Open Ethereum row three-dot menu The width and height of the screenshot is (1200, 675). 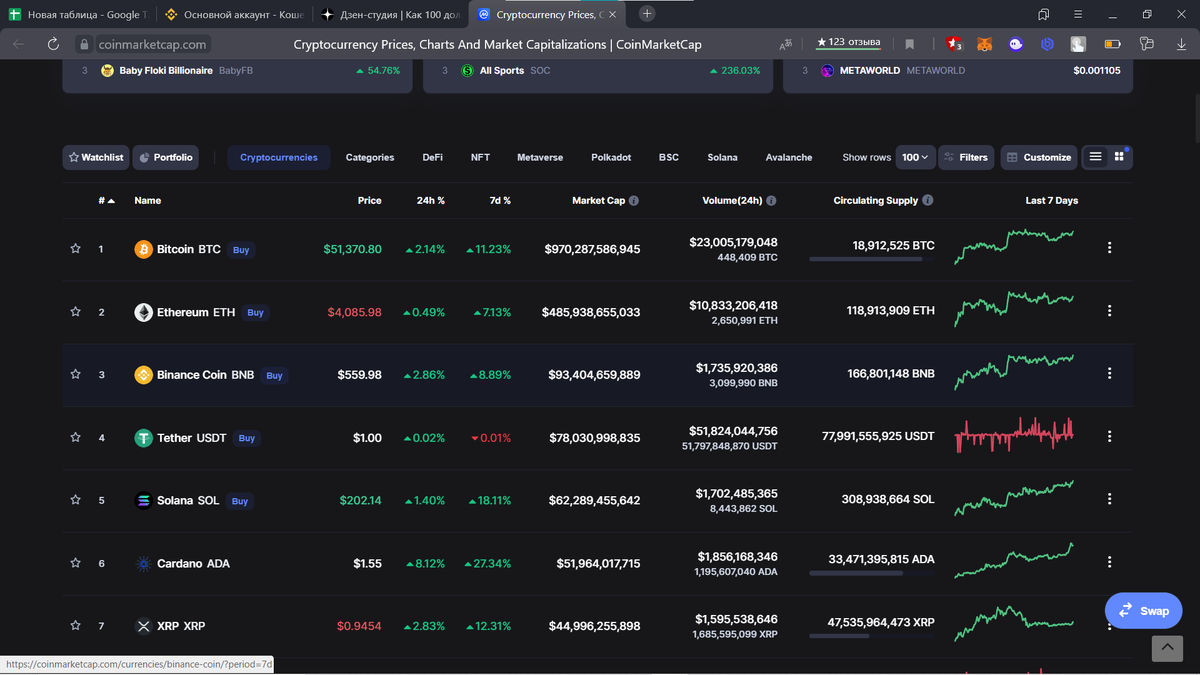1109,311
